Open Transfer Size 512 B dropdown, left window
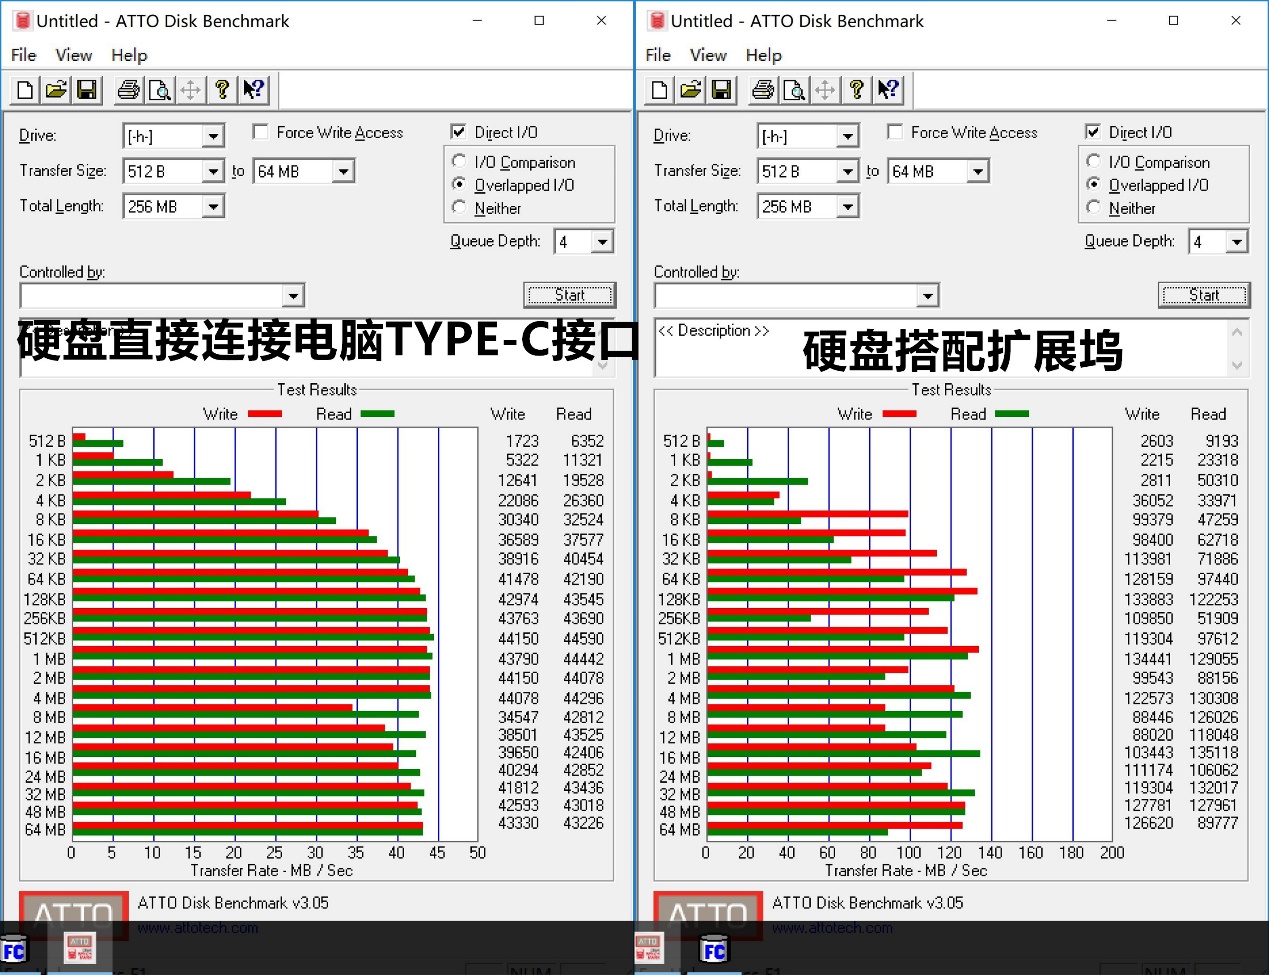This screenshot has height=975, width=1269. [212, 172]
